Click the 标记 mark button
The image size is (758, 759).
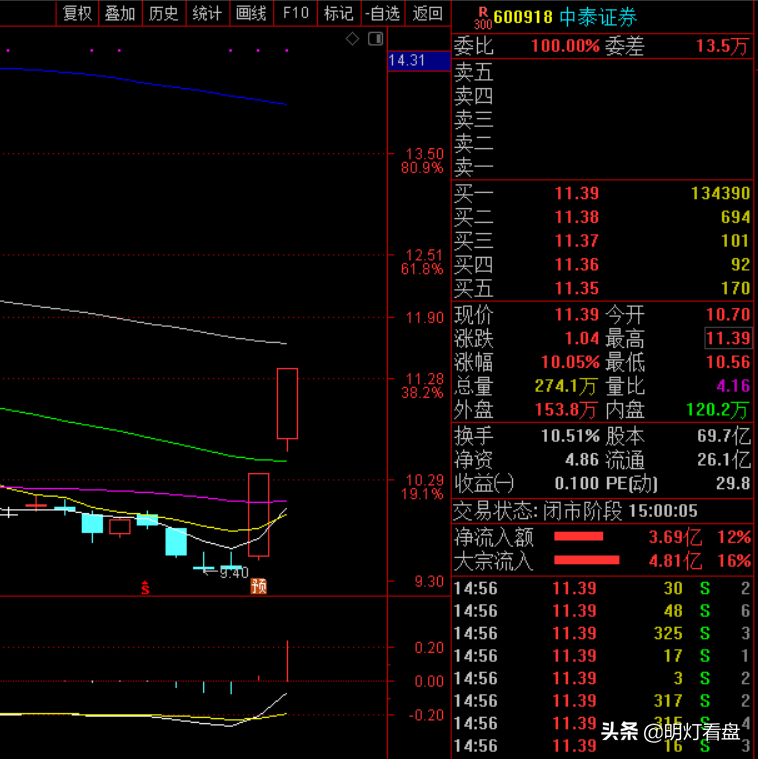click(339, 13)
